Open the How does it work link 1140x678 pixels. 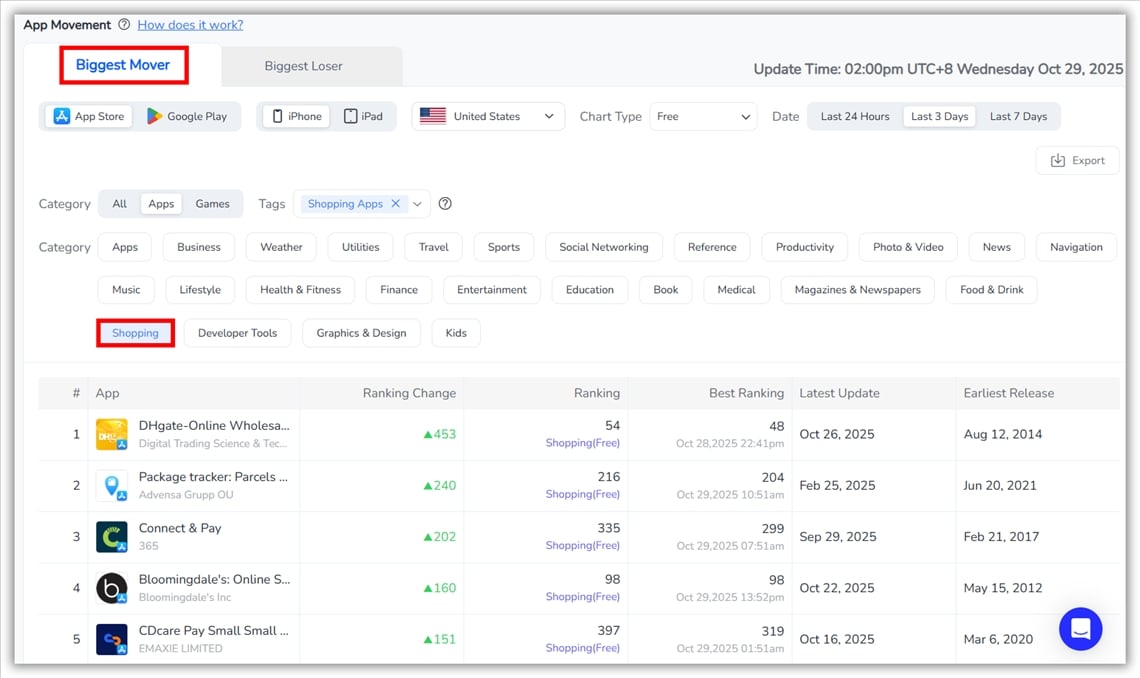click(190, 25)
